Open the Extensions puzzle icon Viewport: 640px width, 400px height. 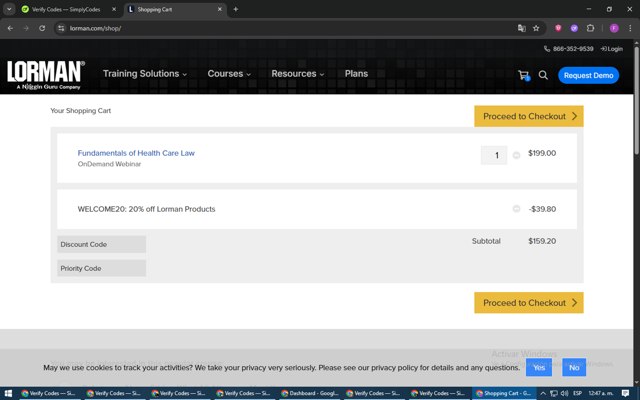pos(590,28)
